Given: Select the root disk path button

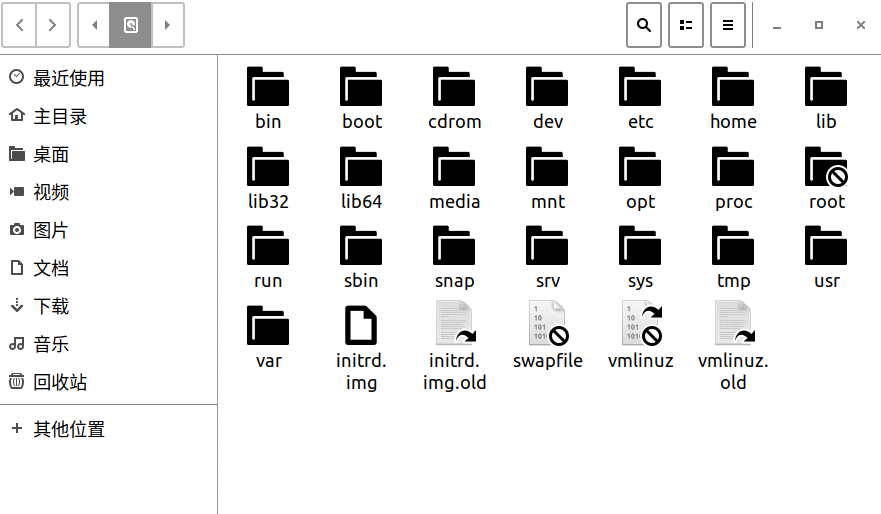Looking at the screenshot, I should pos(130,25).
